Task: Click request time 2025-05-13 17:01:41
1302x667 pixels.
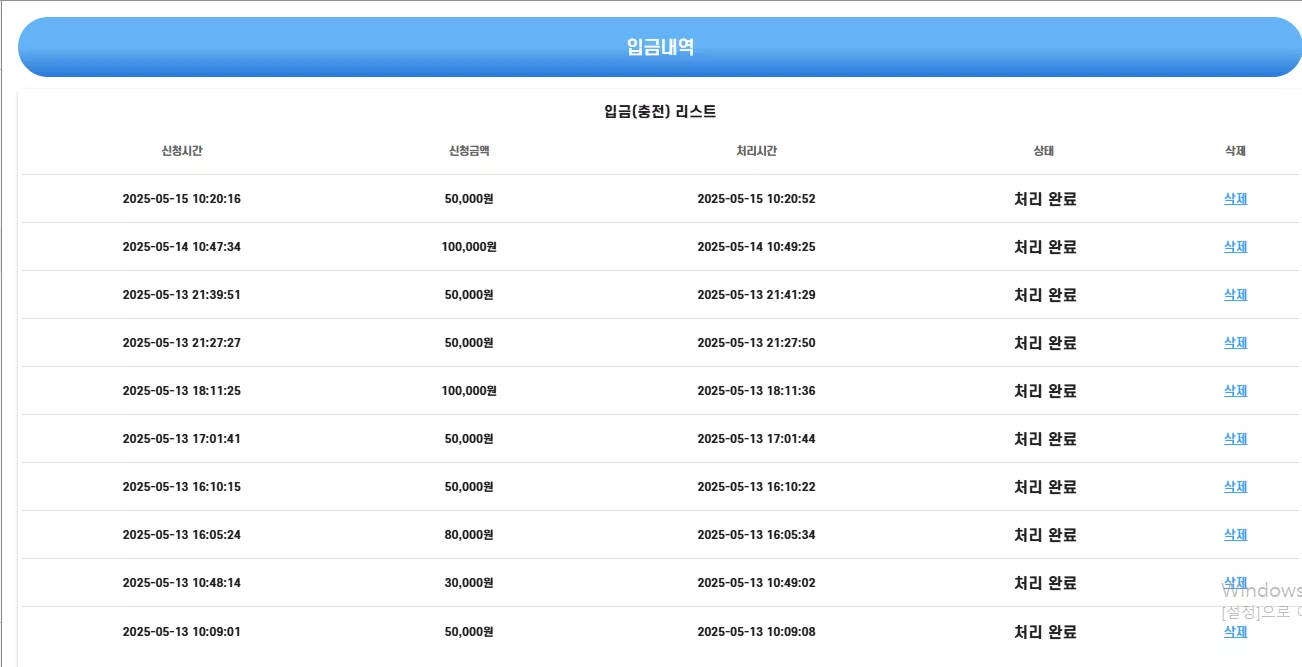Action: point(182,439)
